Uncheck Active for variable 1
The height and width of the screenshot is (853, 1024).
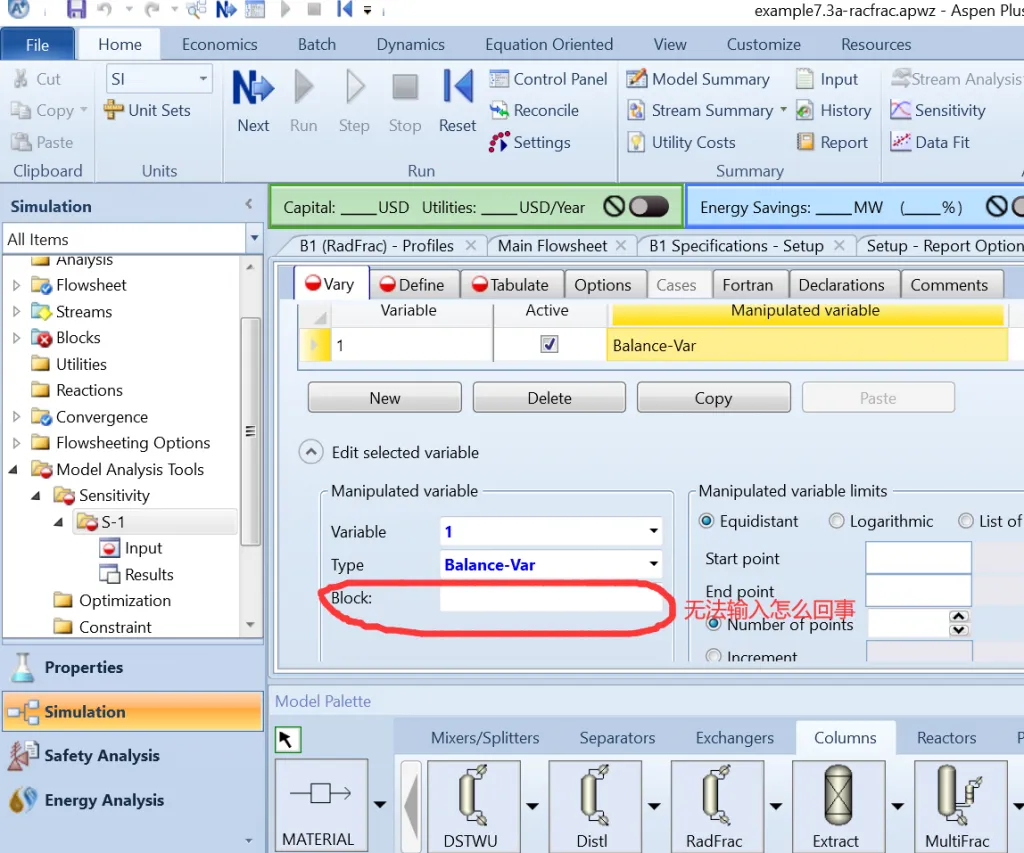(x=549, y=344)
